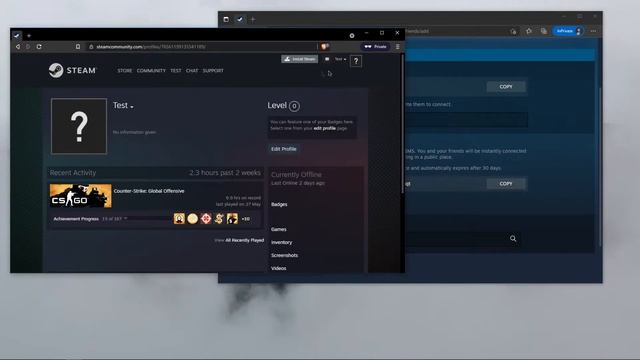The width and height of the screenshot is (640, 360).
Task: Open the Videos link in sidebar
Action: [x=278, y=269]
